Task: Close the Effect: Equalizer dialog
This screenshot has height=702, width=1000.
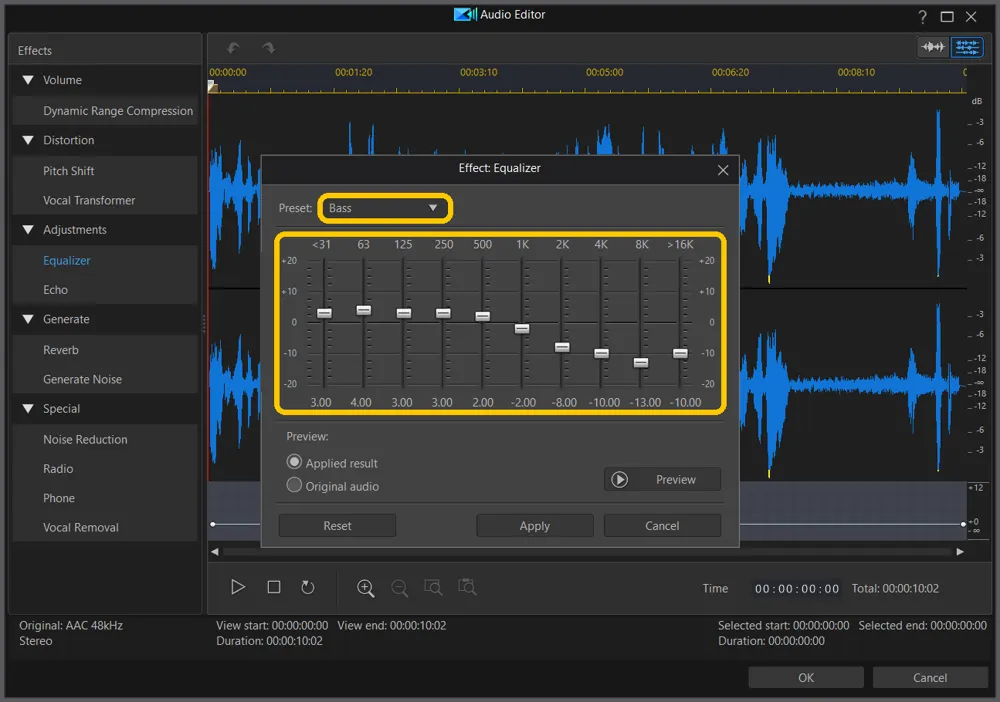Action: (723, 170)
